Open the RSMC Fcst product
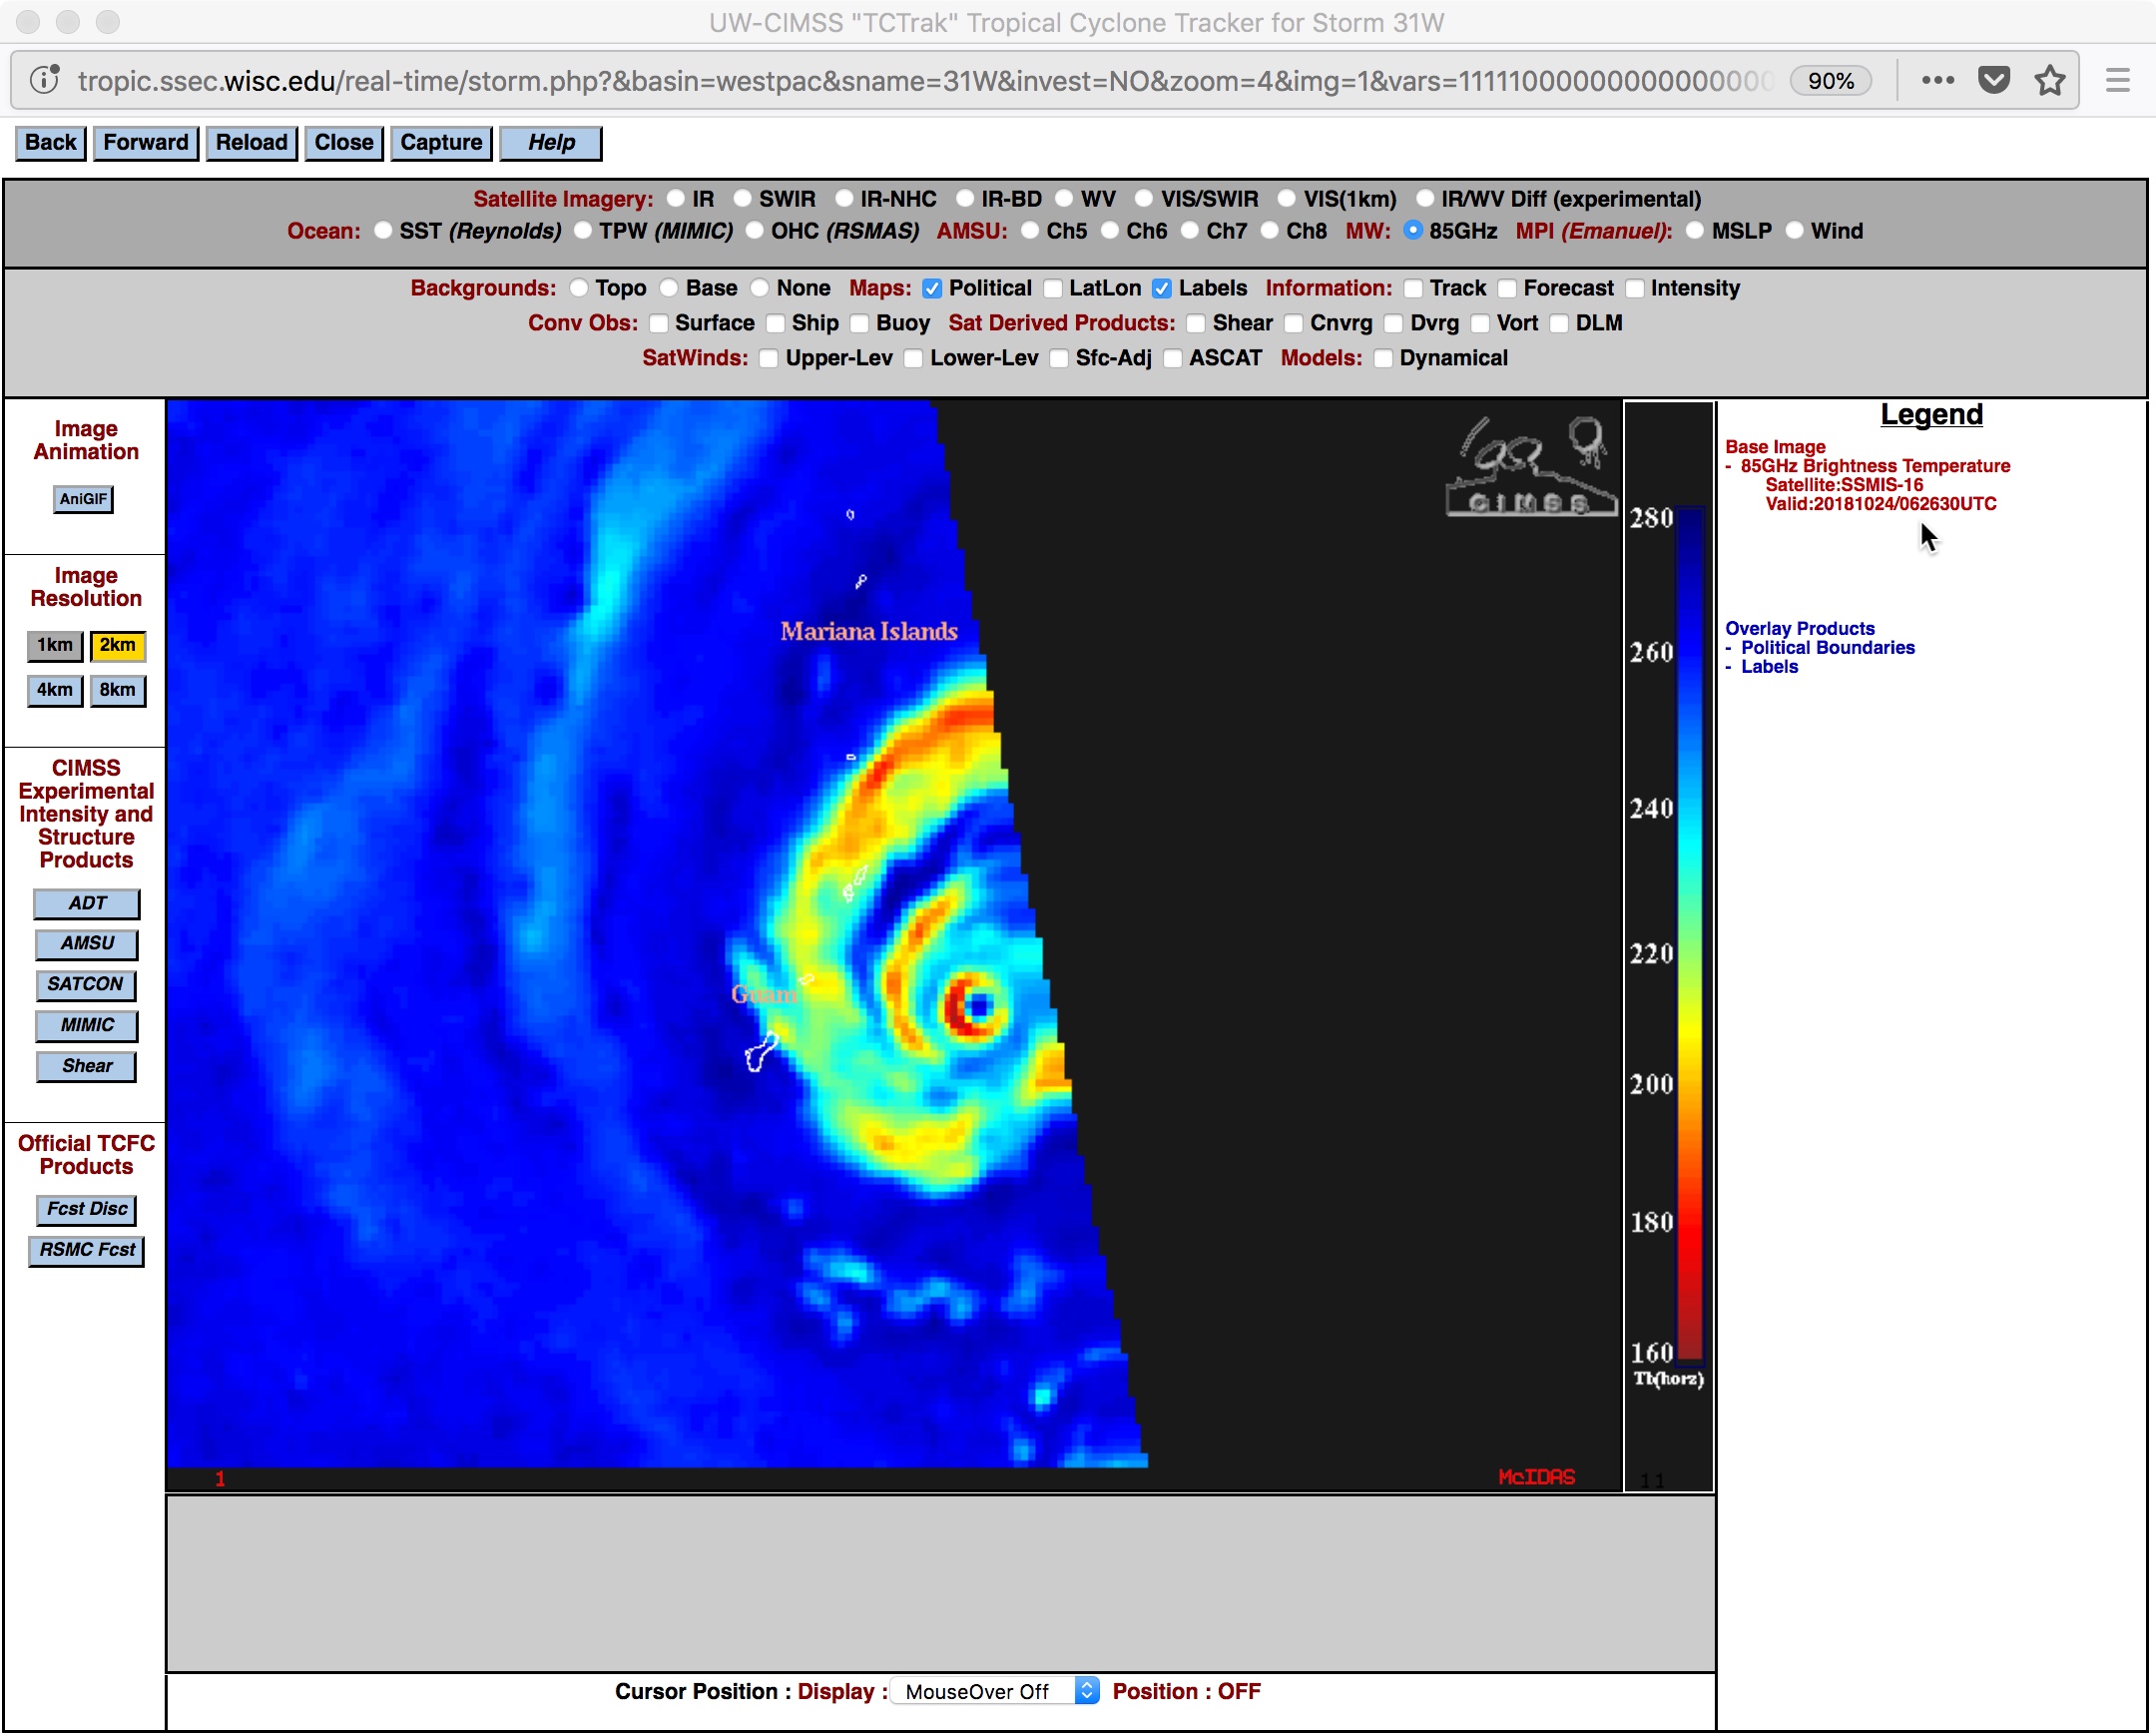The width and height of the screenshot is (2156, 1735). pyautogui.click(x=87, y=1251)
